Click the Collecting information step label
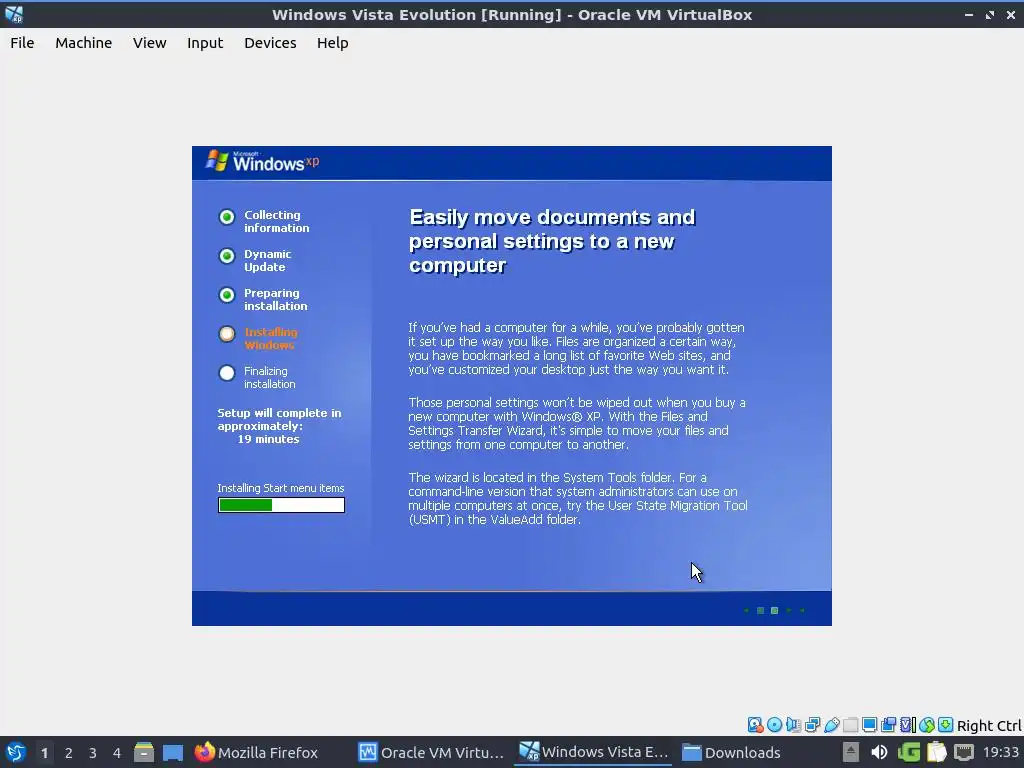Screen dimensions: 1024x768 276,221
